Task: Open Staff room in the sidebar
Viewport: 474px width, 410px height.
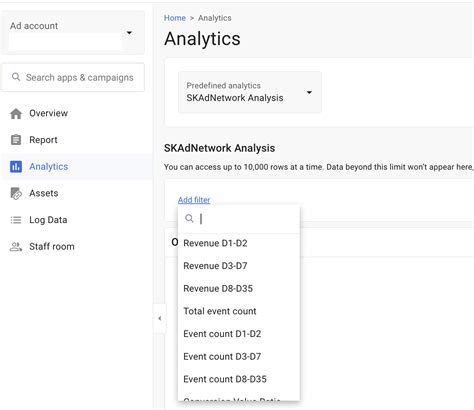Action: point(77,247)
